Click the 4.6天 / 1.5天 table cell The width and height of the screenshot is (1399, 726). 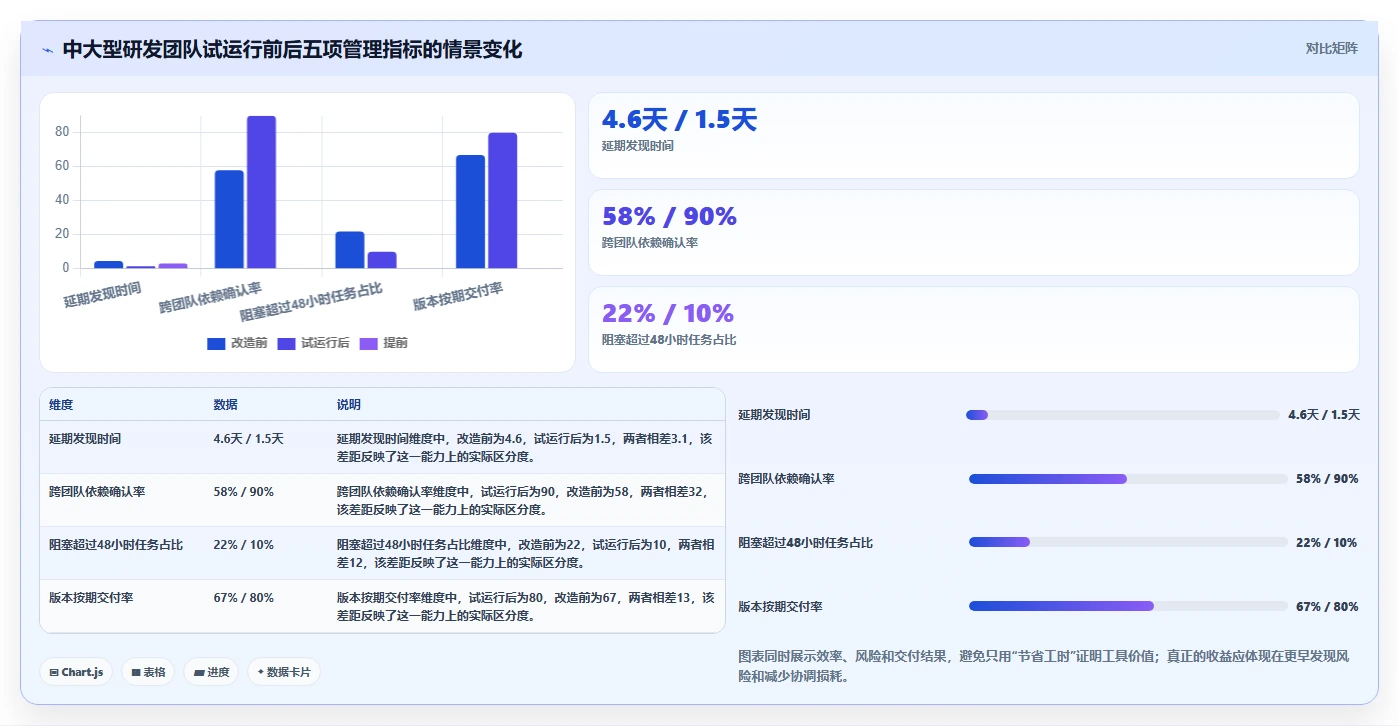pyautogui.click(x=248, y=439)
